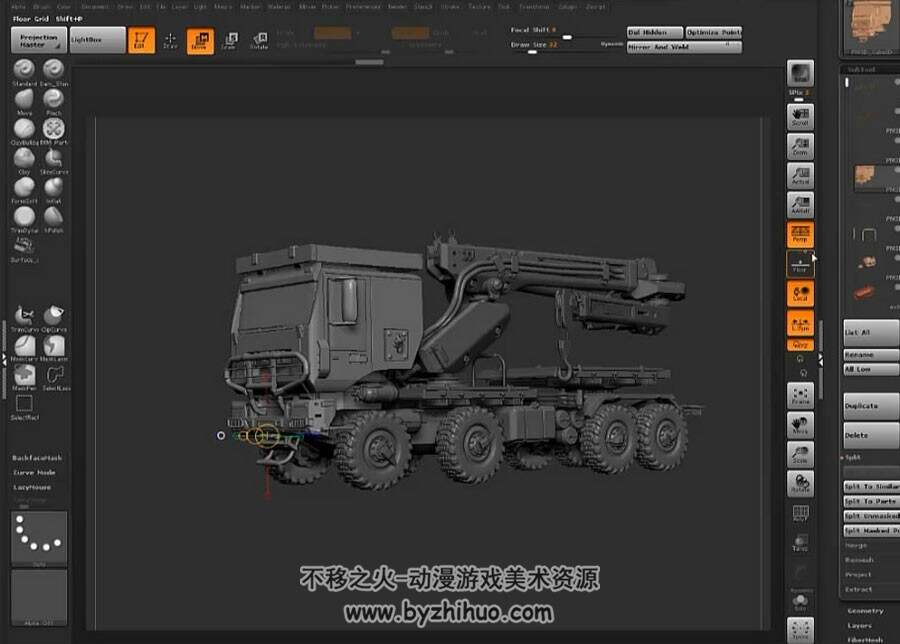Screen dimensions: 900x644
Task: Toggle Edit mode
Action: pyautogui.click(x=141, y=41)
